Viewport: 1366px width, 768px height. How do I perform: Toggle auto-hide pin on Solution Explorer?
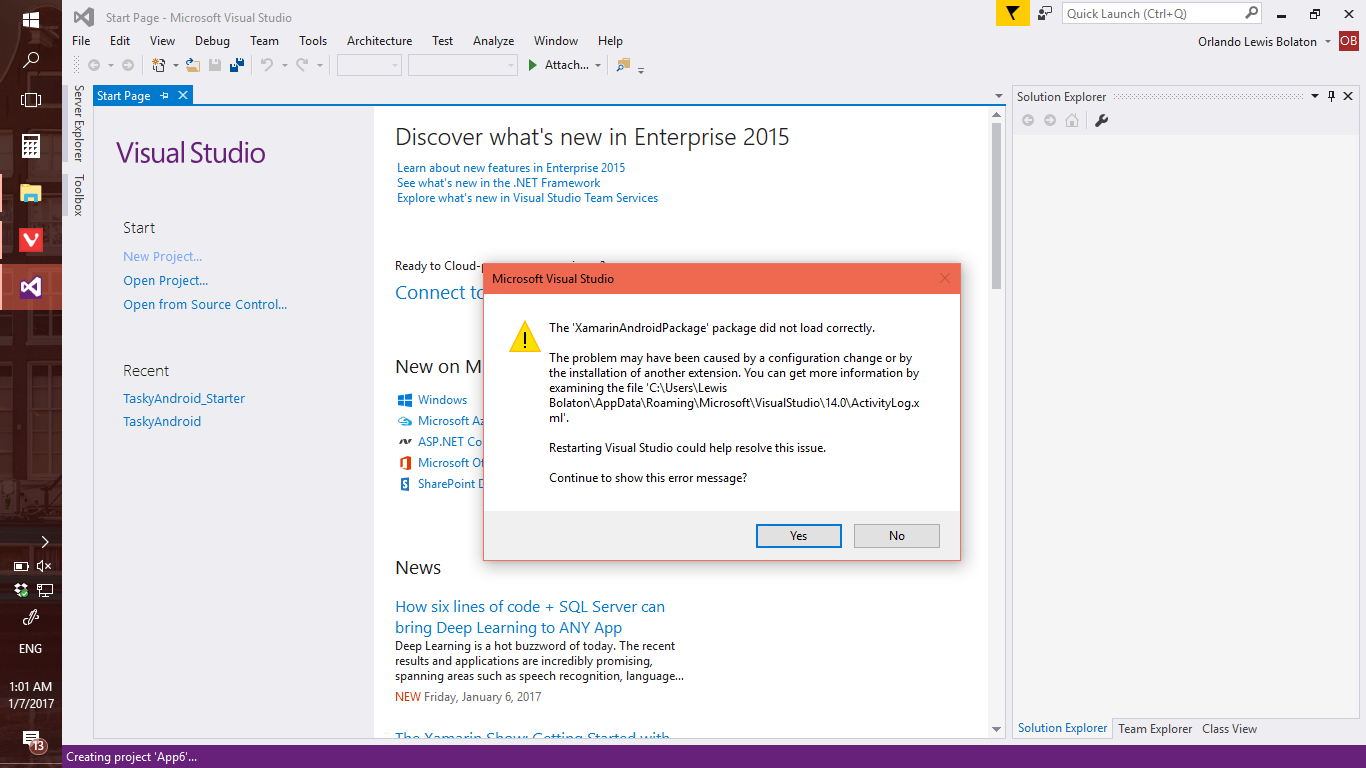click(x=1331, y=96)
